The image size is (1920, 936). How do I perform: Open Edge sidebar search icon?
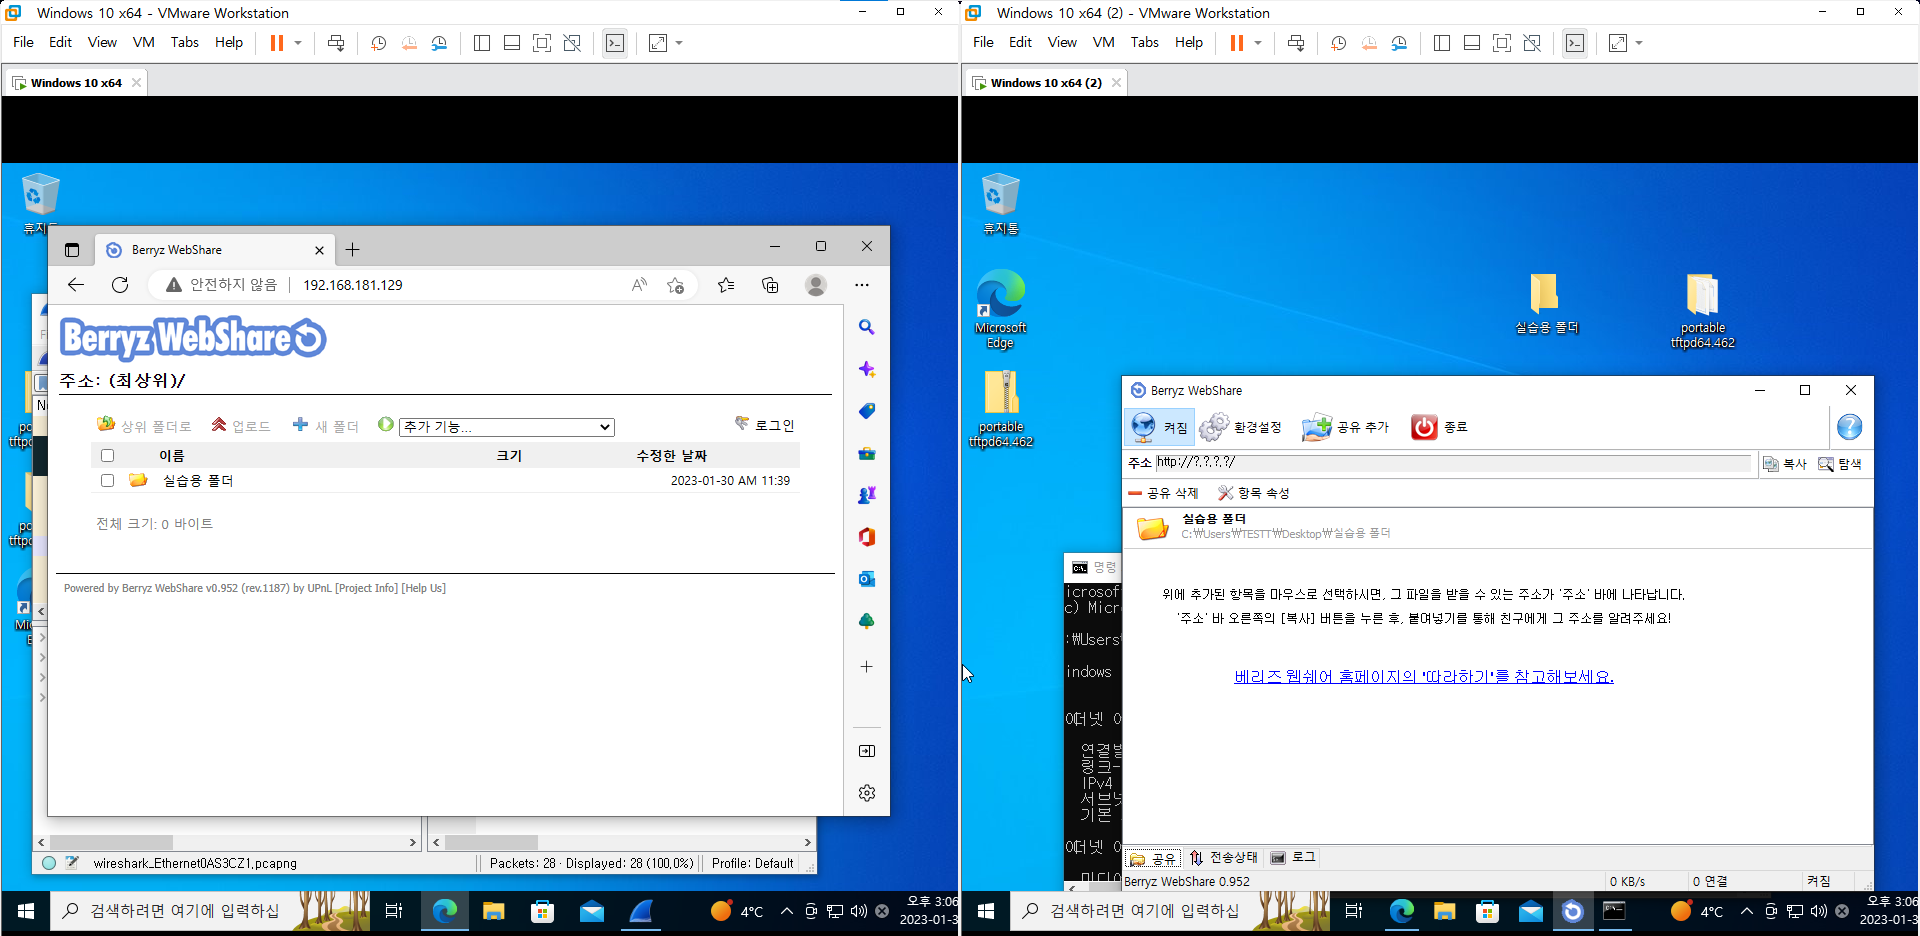[867, 327]
